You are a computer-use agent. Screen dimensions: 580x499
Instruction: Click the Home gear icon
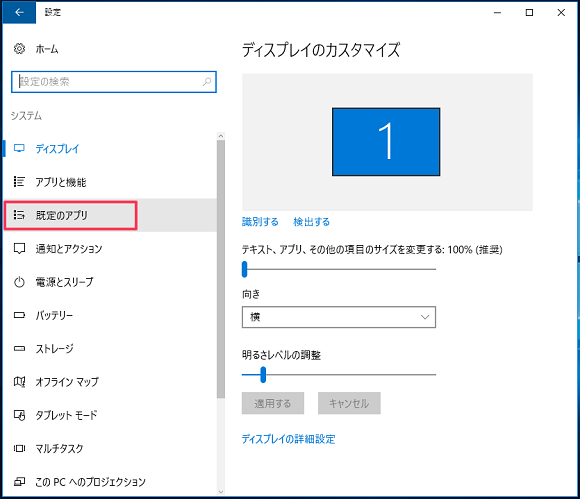pyautogui.click(x=19, y=49)
